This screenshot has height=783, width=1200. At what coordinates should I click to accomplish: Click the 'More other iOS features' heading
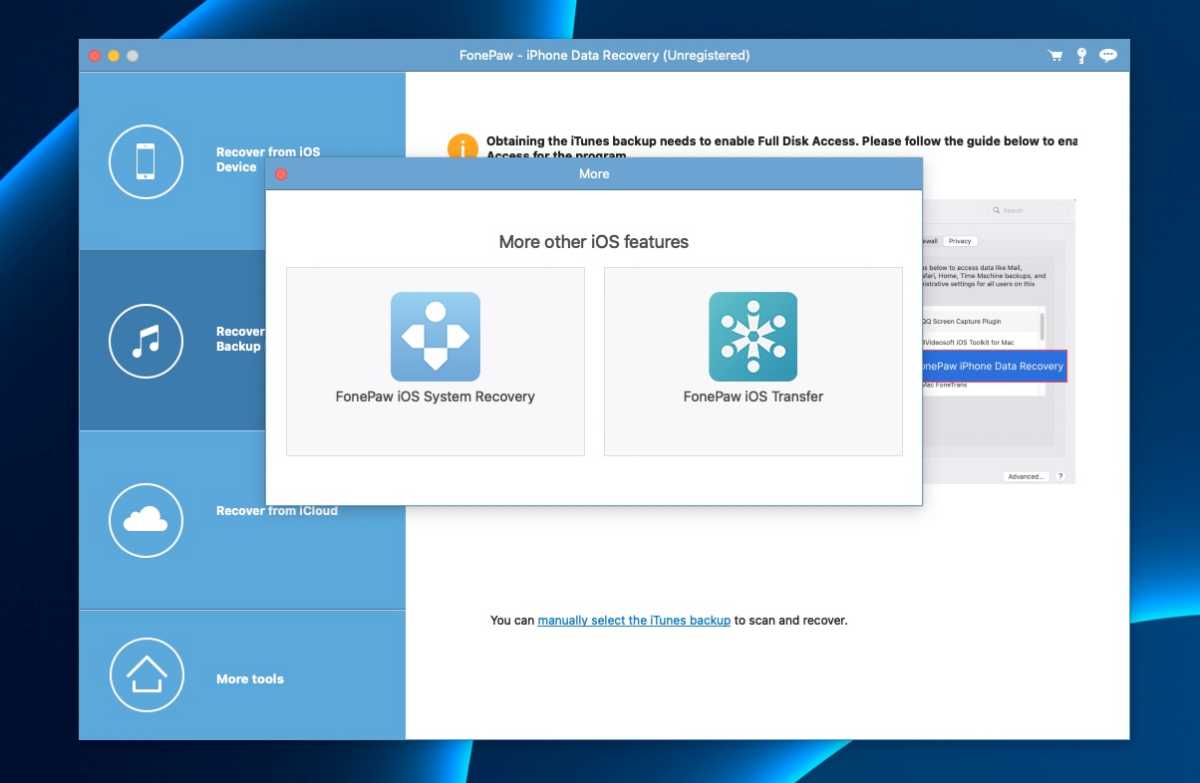(x=594, y=242)
